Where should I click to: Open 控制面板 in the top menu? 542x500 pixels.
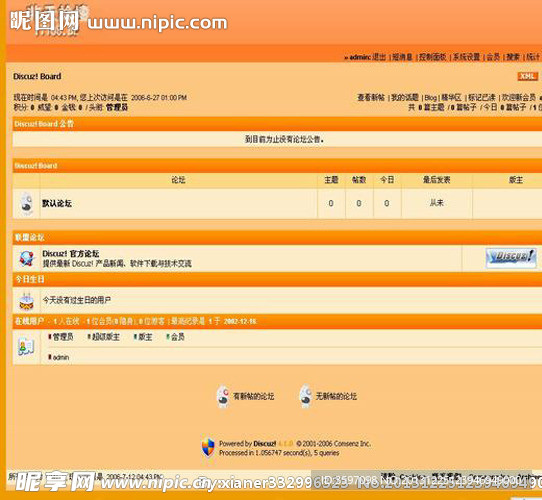tap(432, 57)
